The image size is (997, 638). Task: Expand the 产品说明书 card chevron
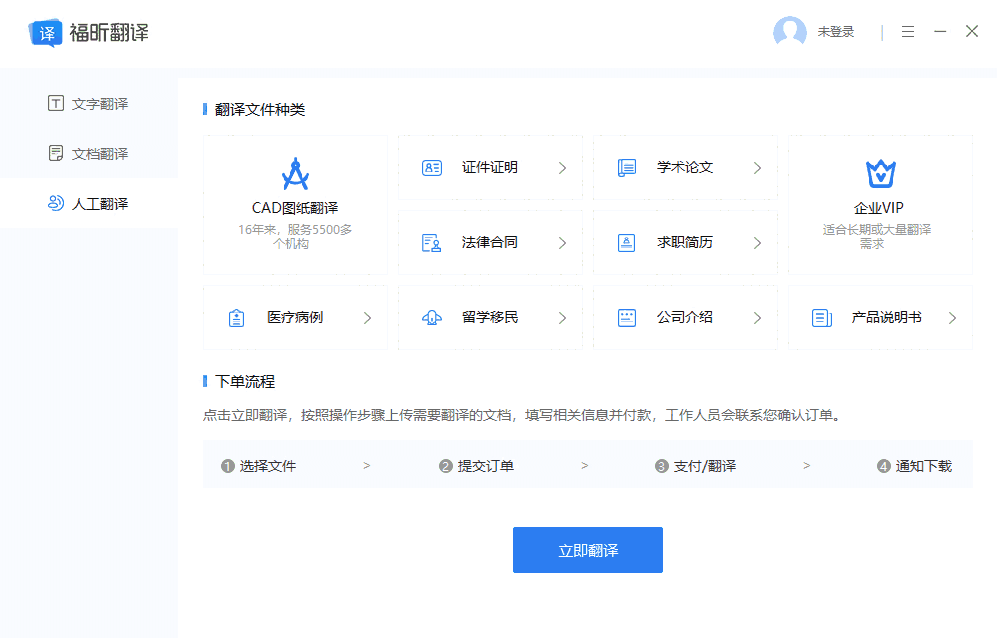pos(953,316)
